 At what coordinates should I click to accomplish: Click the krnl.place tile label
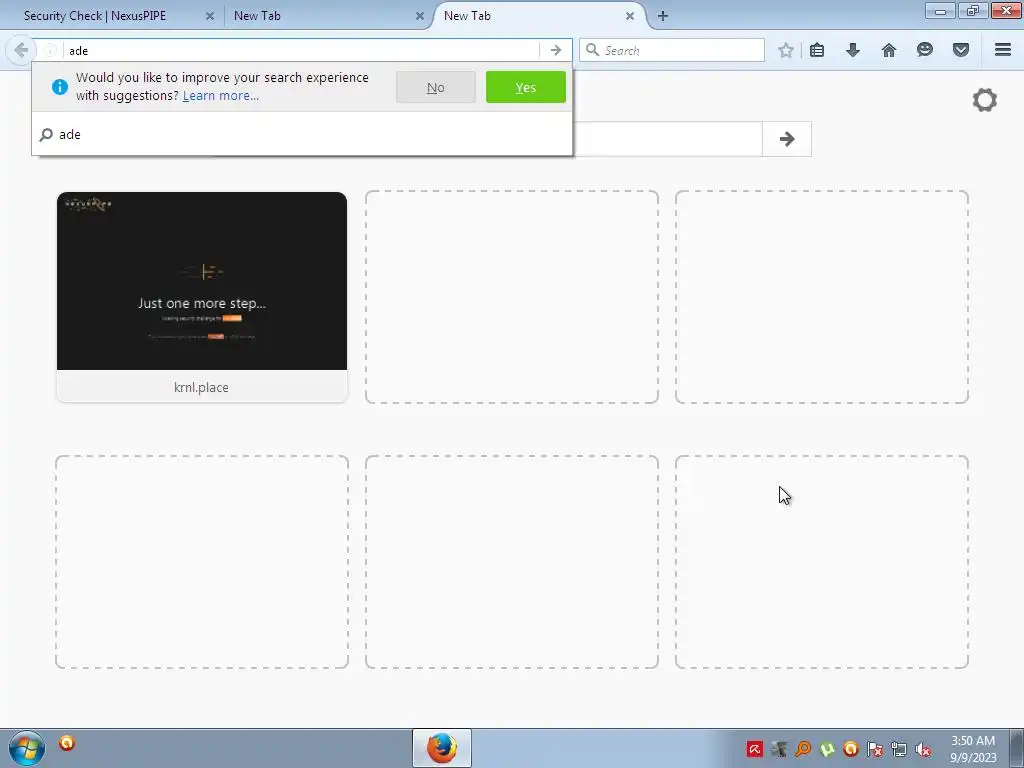pos(201,387)
